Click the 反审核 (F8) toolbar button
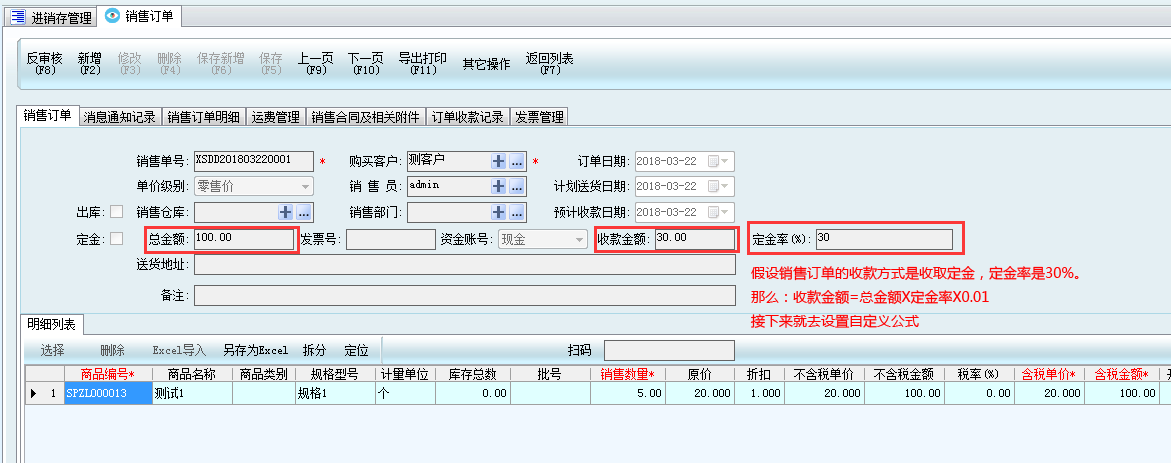Screen dimensions: 1171x463 [x=45, y=64]
